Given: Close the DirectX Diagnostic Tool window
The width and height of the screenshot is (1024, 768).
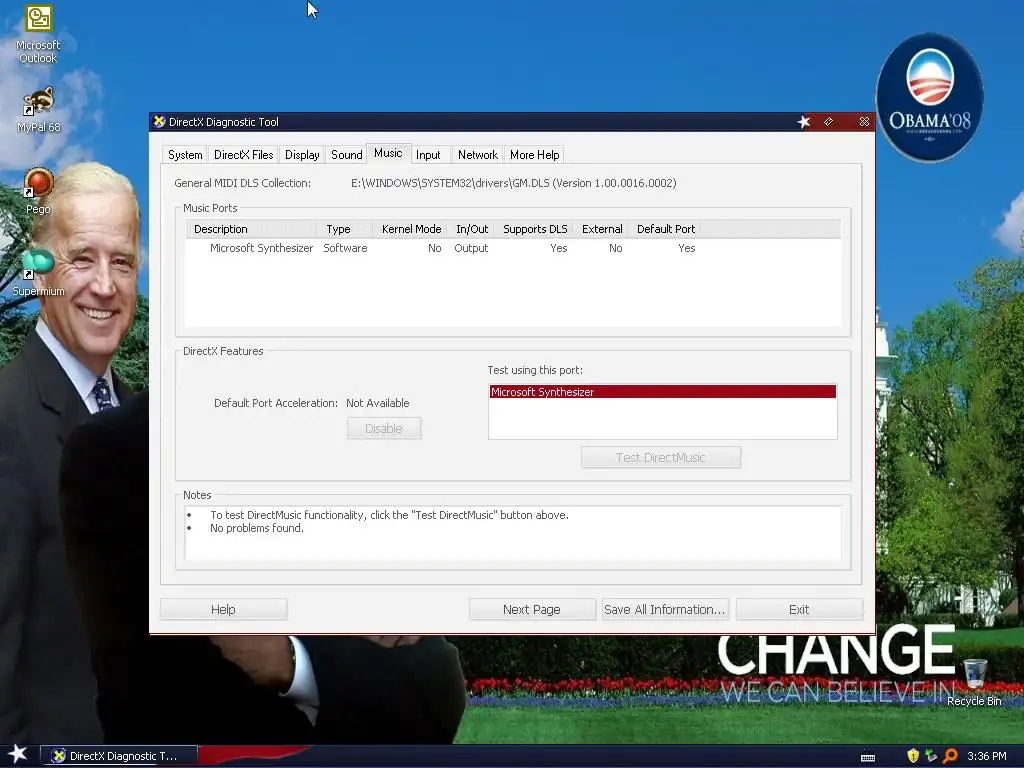Looking at the screenshot, I should 864,122.
